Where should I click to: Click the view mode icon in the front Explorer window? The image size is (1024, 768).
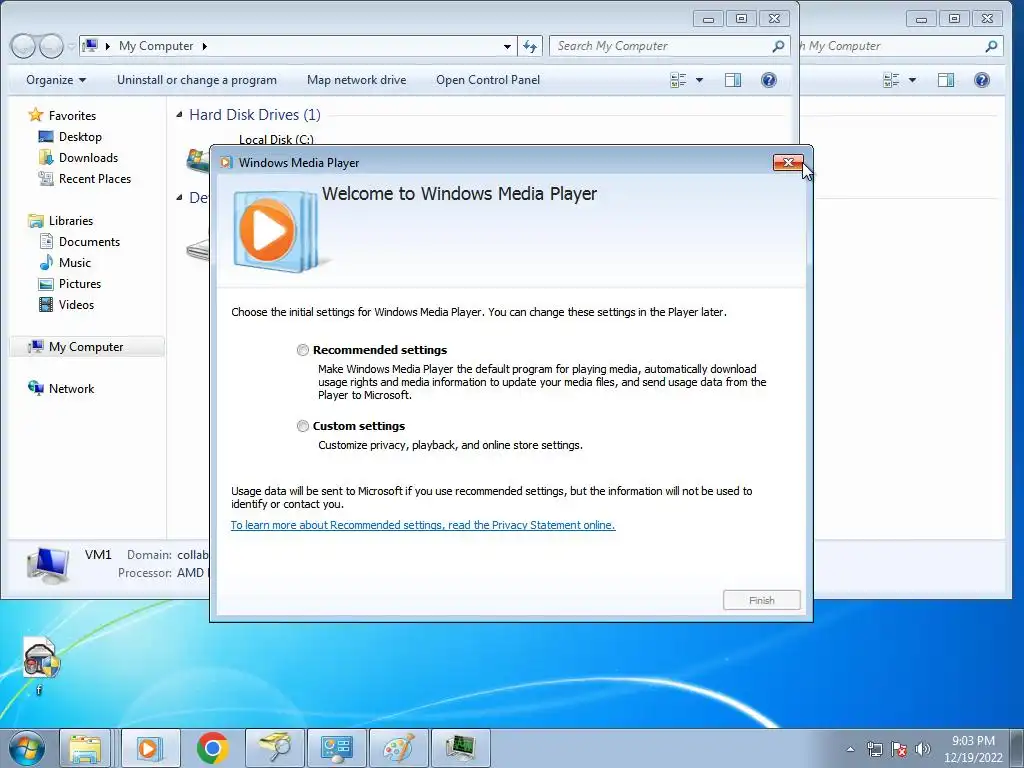[x=679, y=80]
